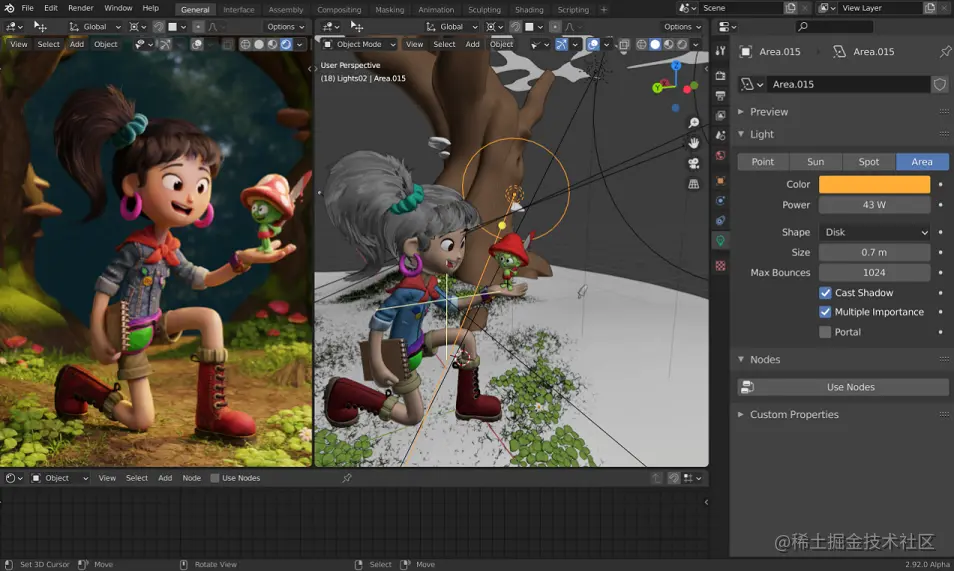
Task: Open the World properties tab (red globe)
Action: click(720, 155)
